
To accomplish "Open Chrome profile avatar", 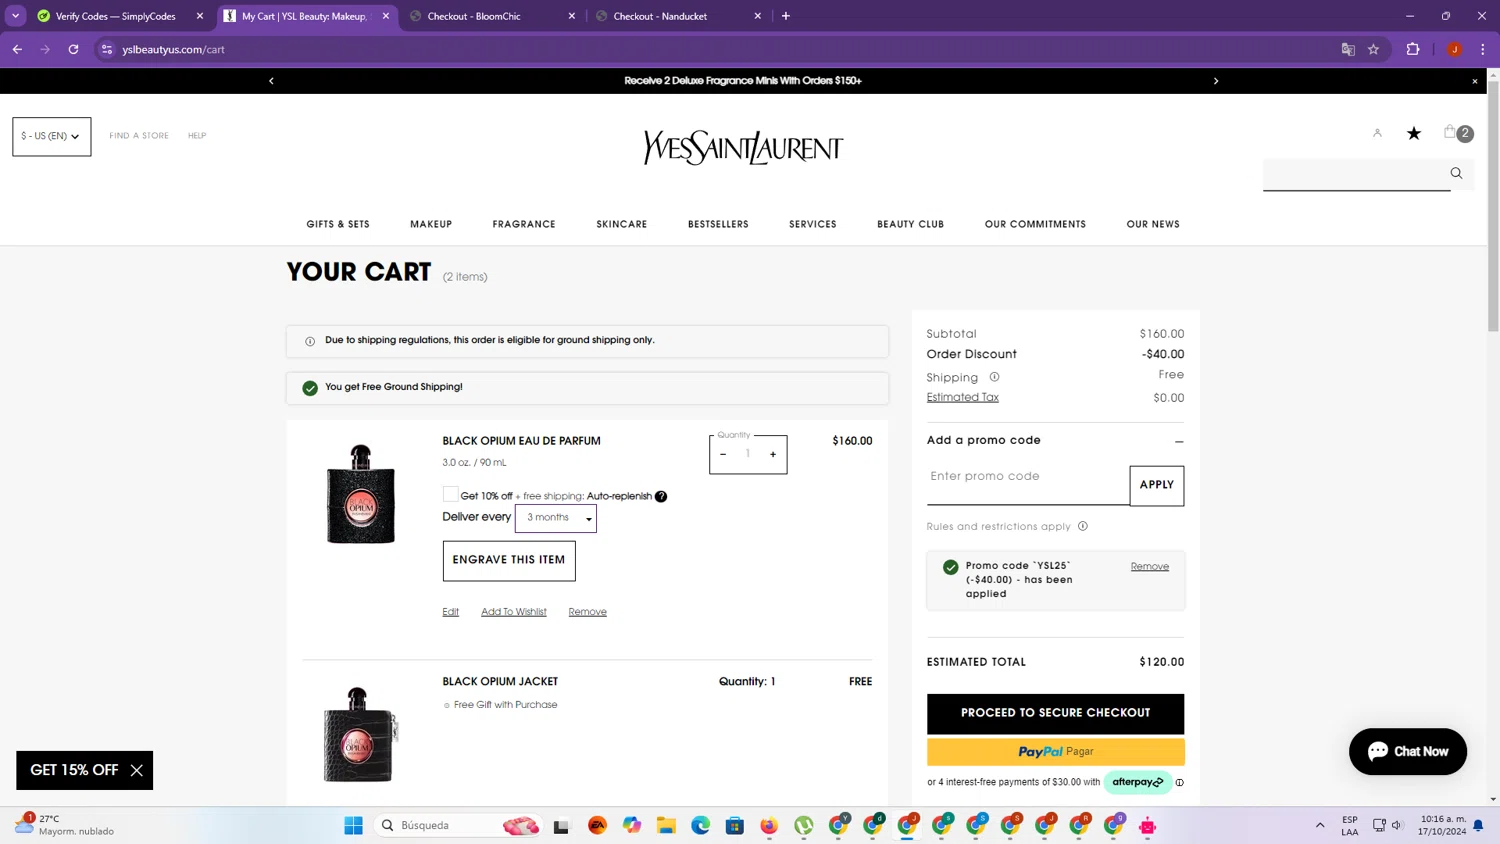I will (x=1455, y=49).
